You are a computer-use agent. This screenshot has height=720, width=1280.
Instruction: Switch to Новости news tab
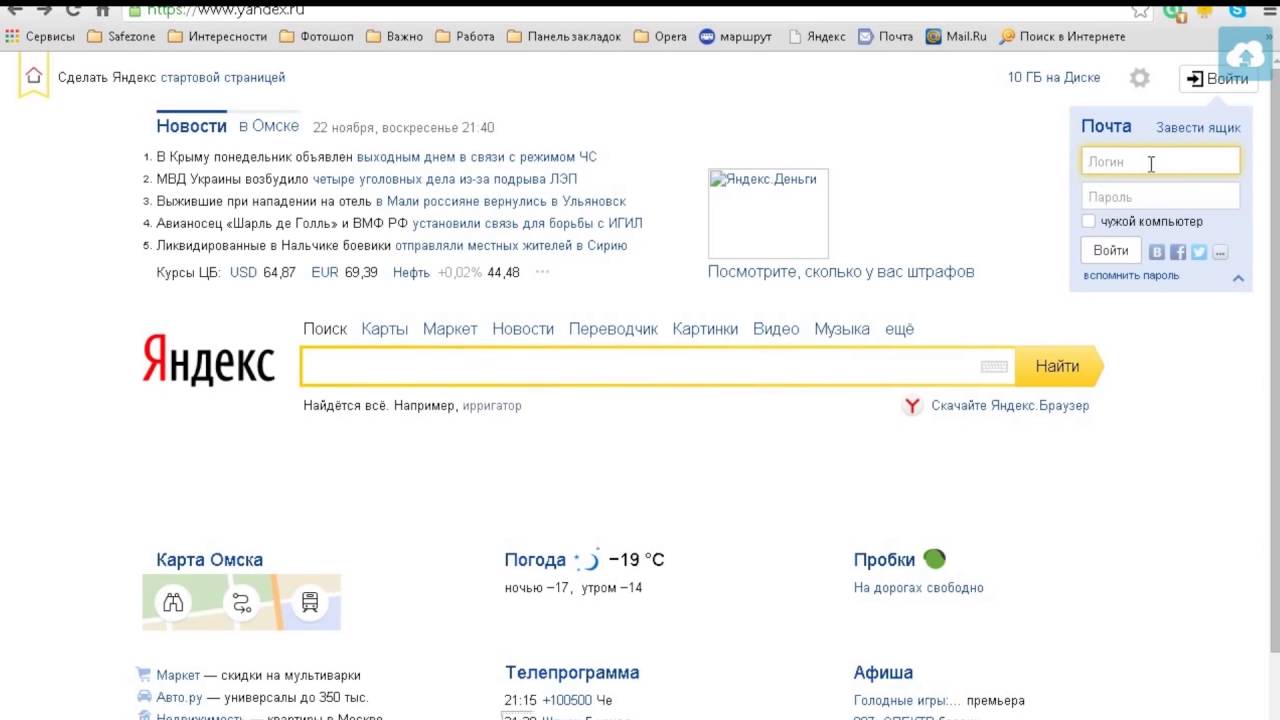tap(191, 126)
